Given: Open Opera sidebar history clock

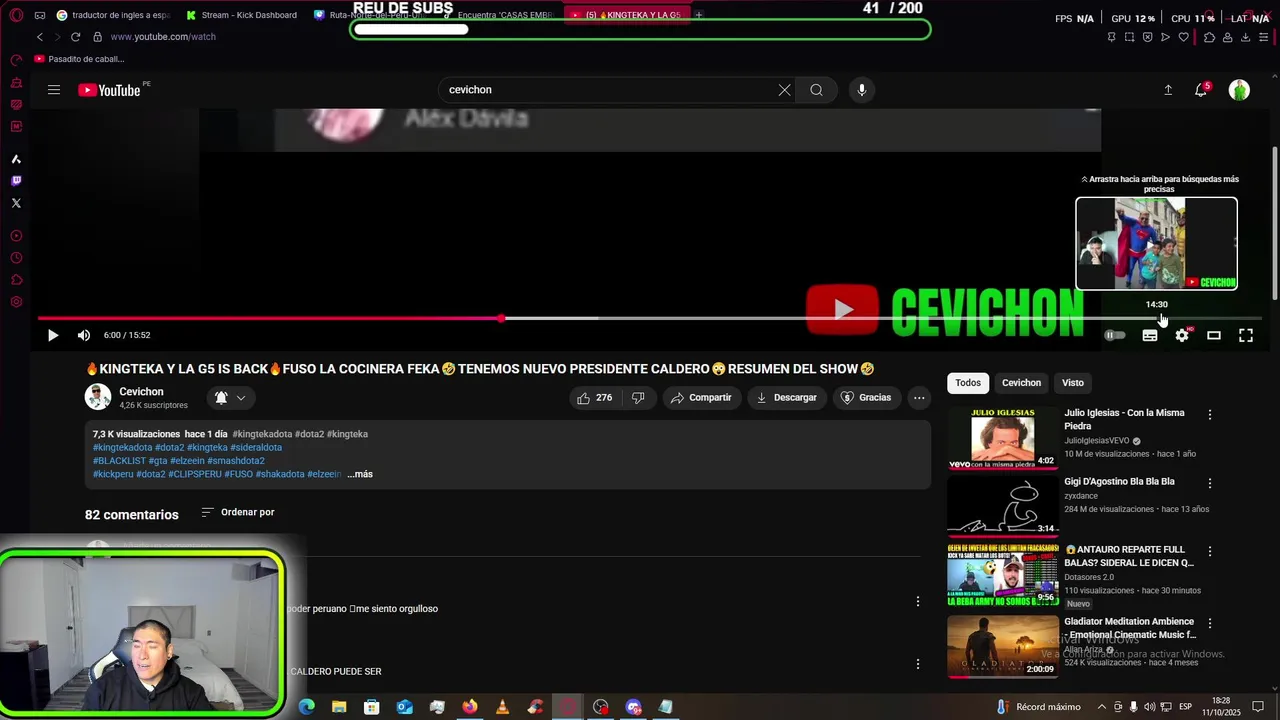Looking at the screenshot, I should tap(16, 258).
